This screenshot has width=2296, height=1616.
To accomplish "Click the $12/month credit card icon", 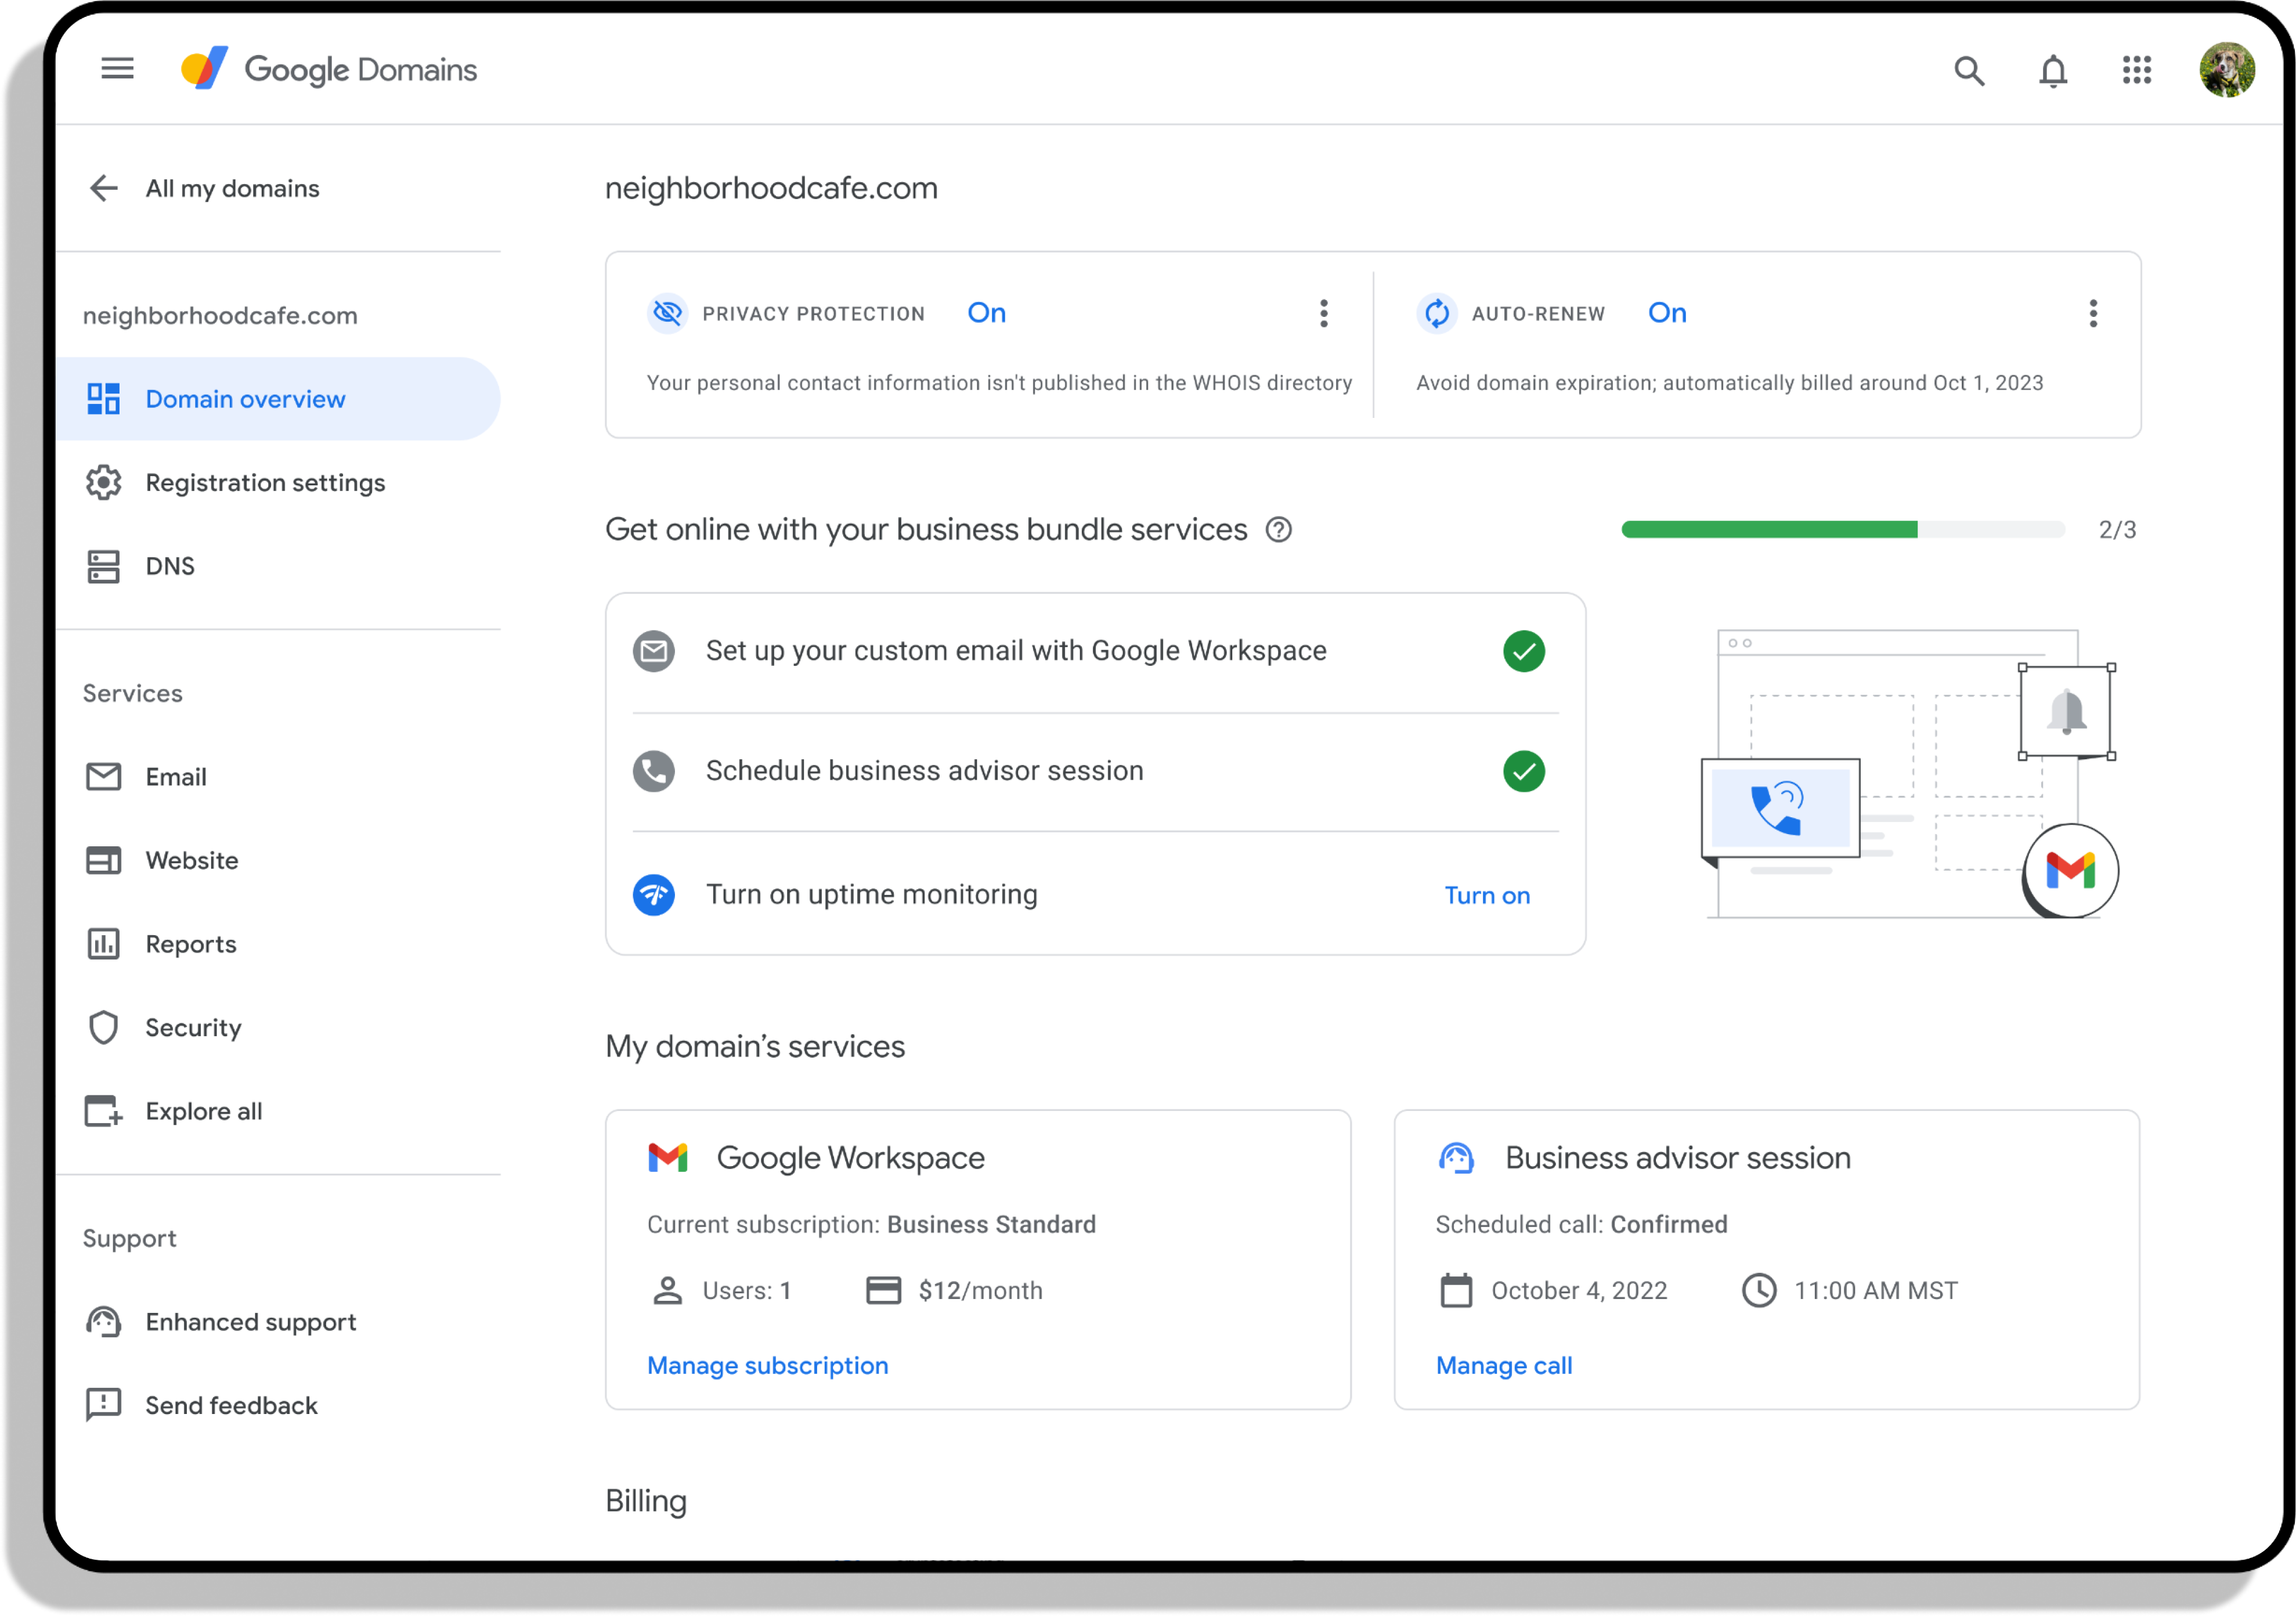I will 883,1290.
